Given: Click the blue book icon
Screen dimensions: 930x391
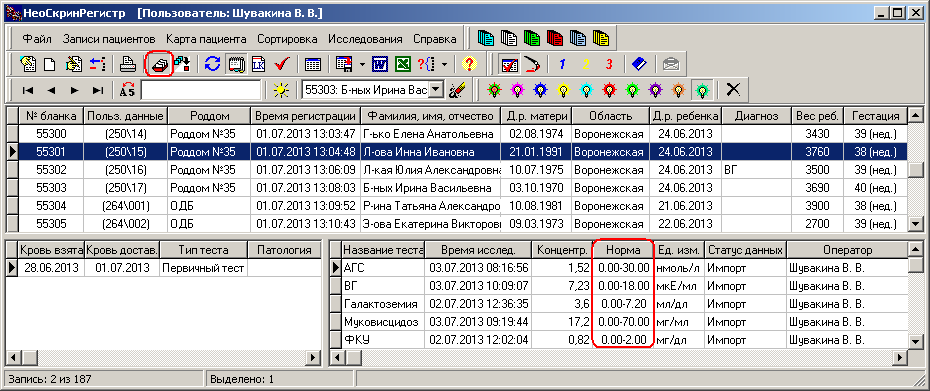Looking at the screenshot, I should pos(639,63).
